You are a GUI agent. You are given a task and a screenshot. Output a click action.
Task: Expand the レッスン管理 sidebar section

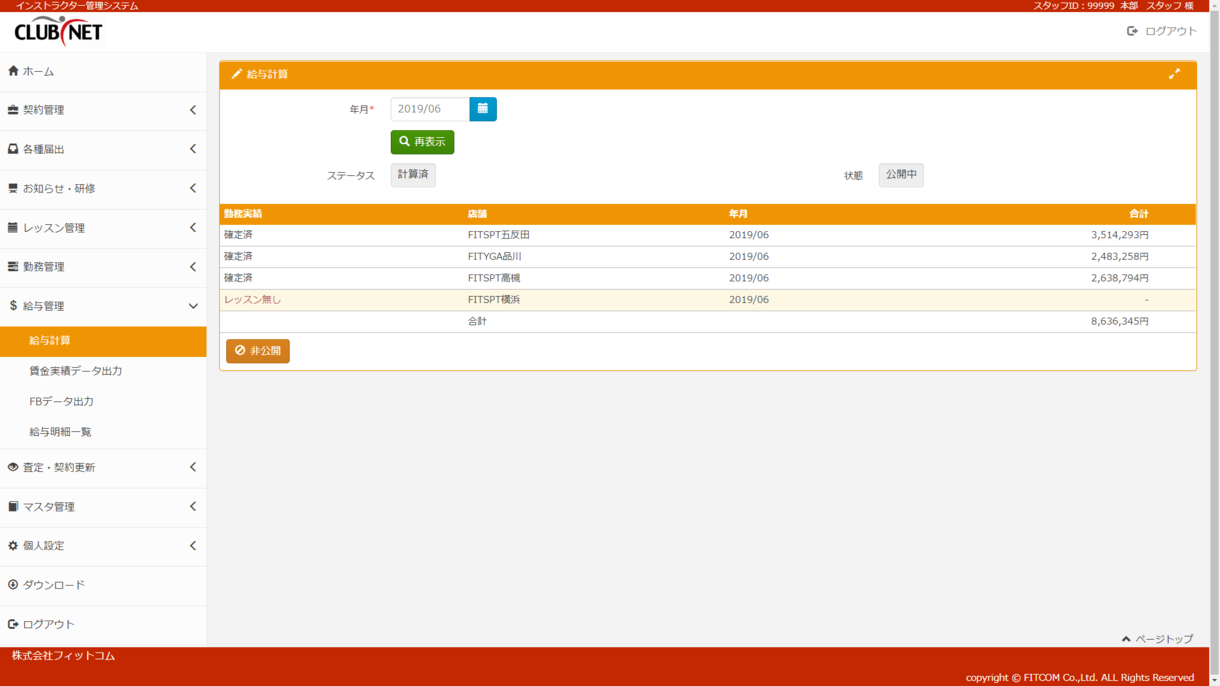(102, 228)
